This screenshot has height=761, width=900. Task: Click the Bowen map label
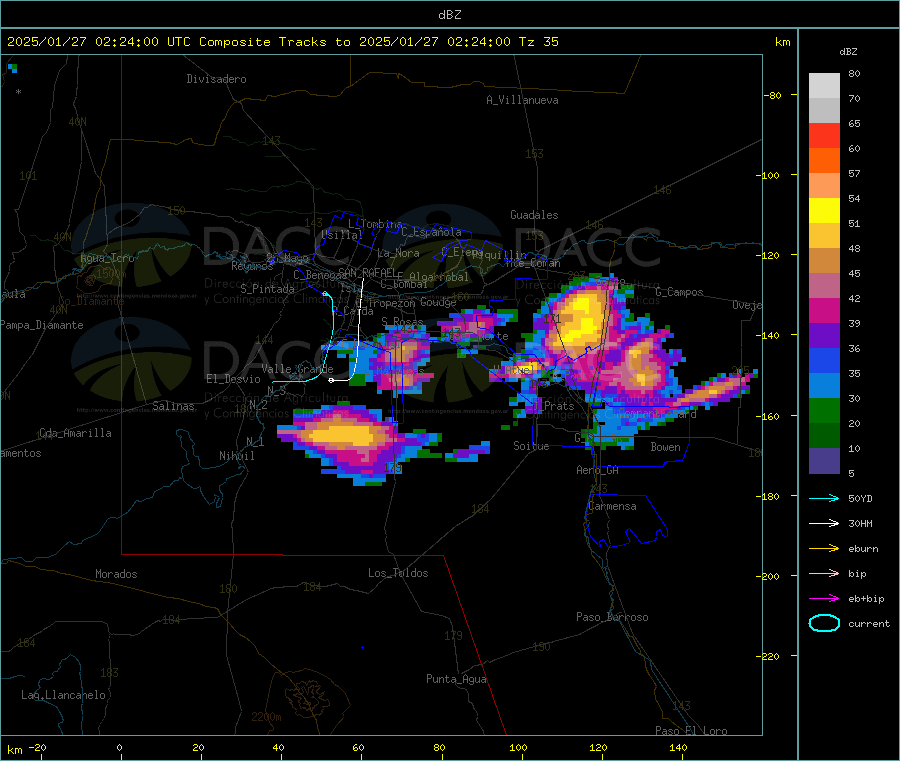click(x=665, y=447)
